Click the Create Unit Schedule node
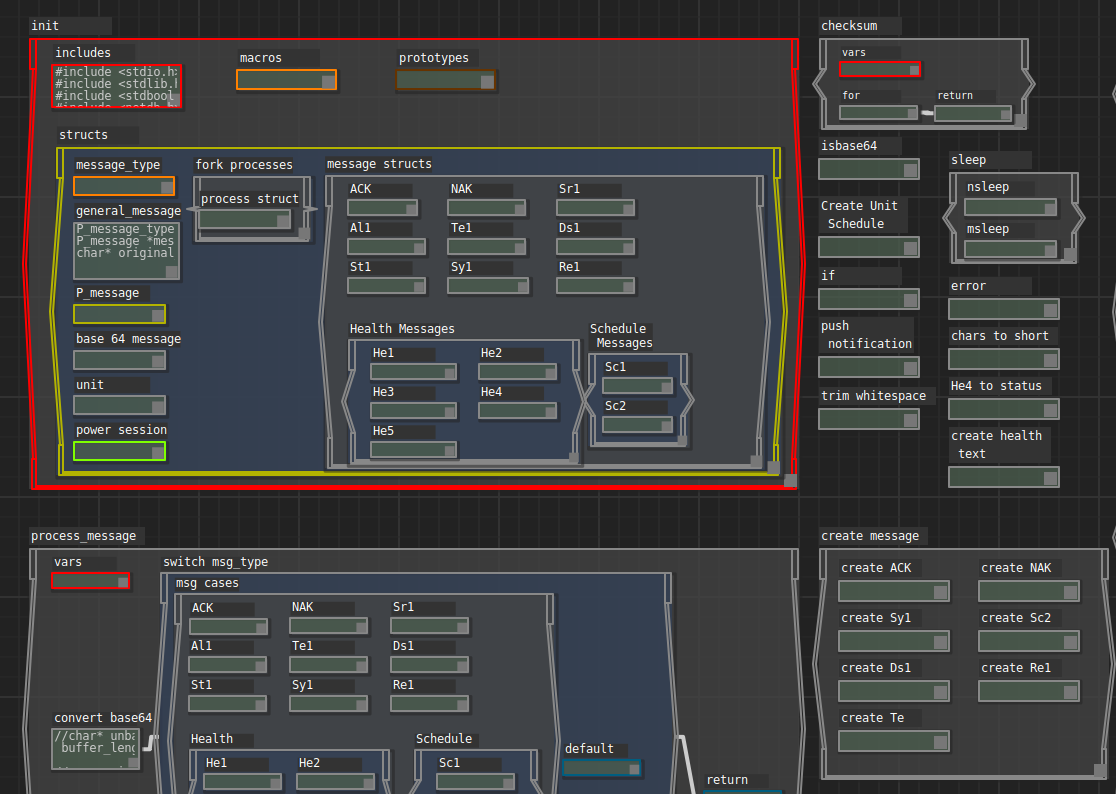The height and width of the screenshot is (794, 1116). (869, 246)
